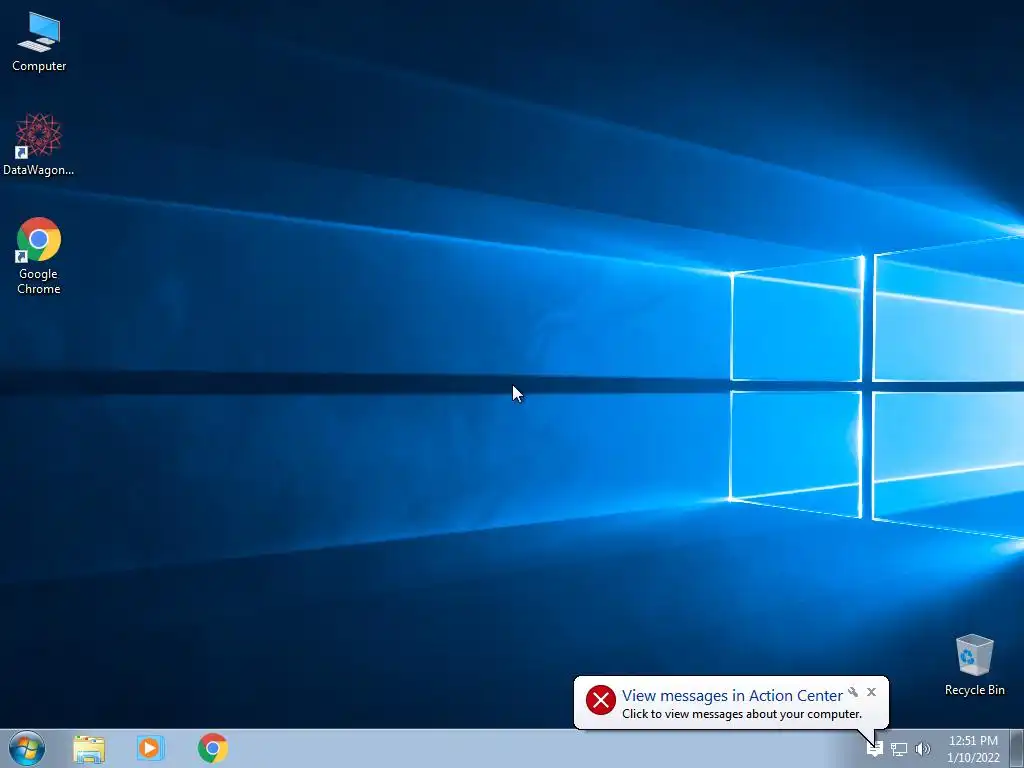The width and height of the screenshot is (1024, 768).
Task: Open network status tray icon
Action: (899, 749)
